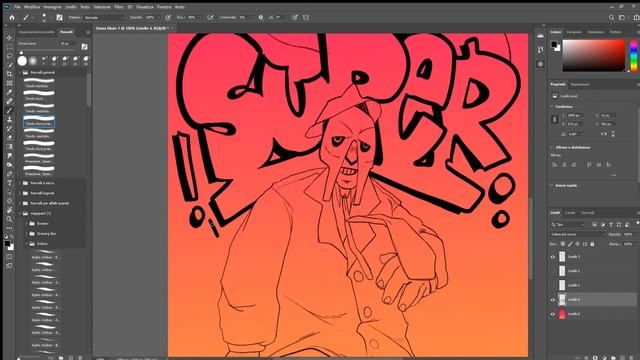This screenshot has height=360, width=640.
Task: Click the Home icon in options bar
Action: tap(12, 18)
